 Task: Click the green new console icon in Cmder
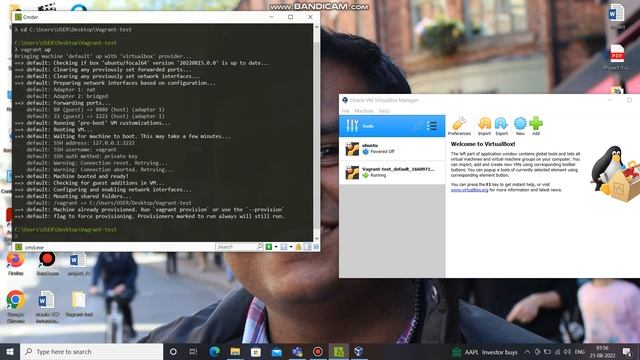pos(269,247)
